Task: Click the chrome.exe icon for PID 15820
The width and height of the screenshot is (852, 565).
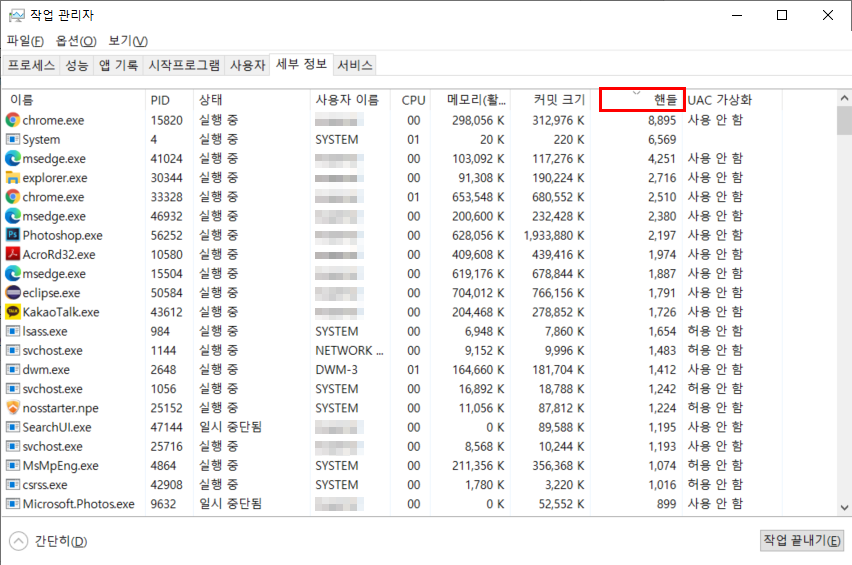Action: coord(13,120)
